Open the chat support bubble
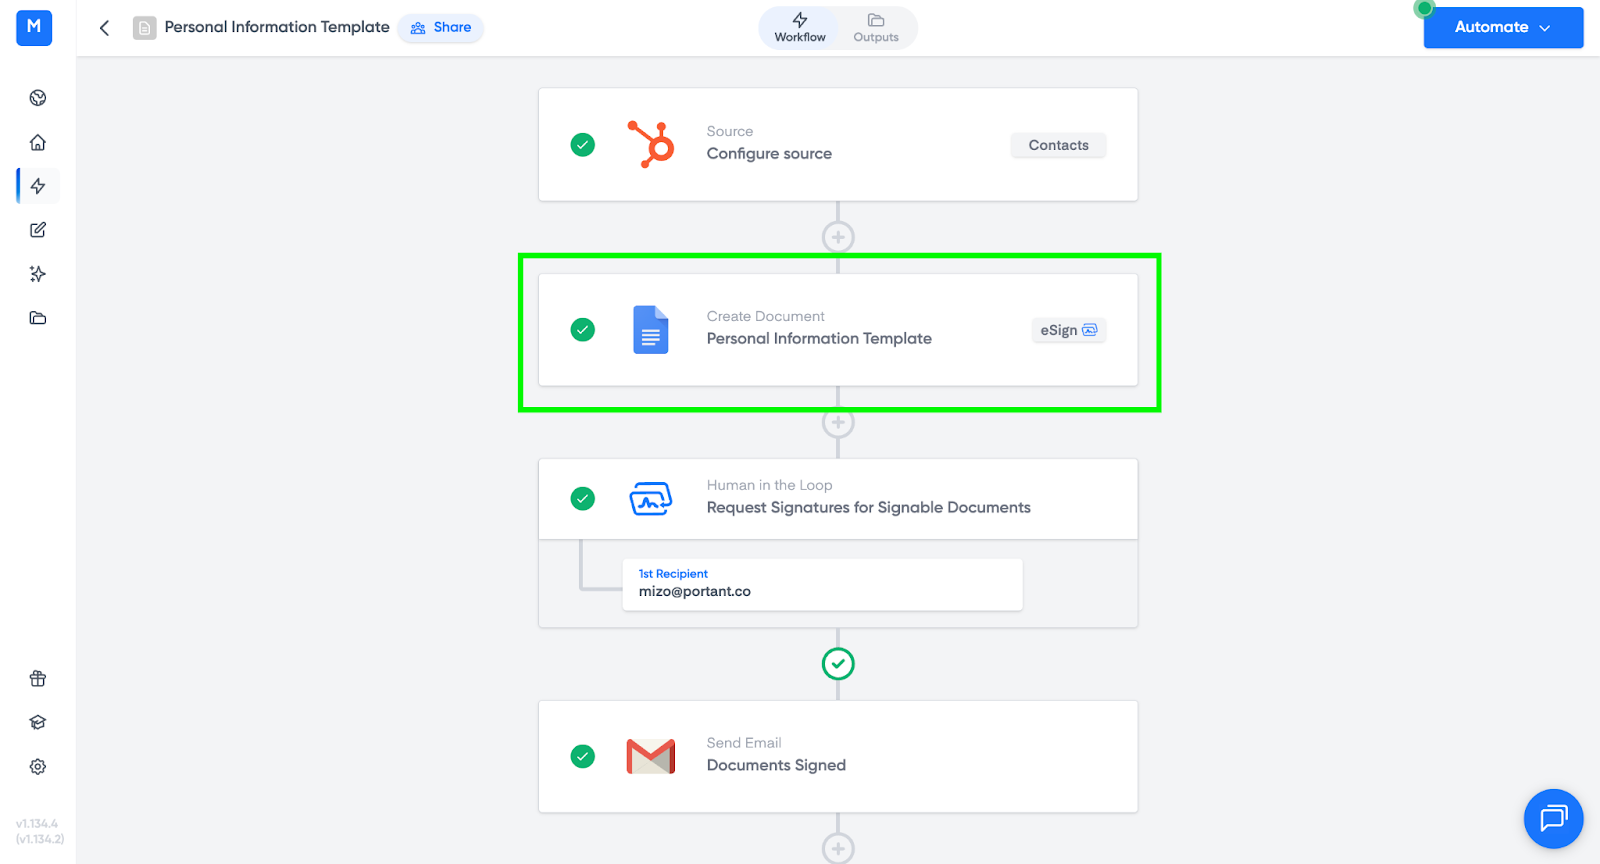The width and height of the screenshot is (1600, 864). point(1553,818)
